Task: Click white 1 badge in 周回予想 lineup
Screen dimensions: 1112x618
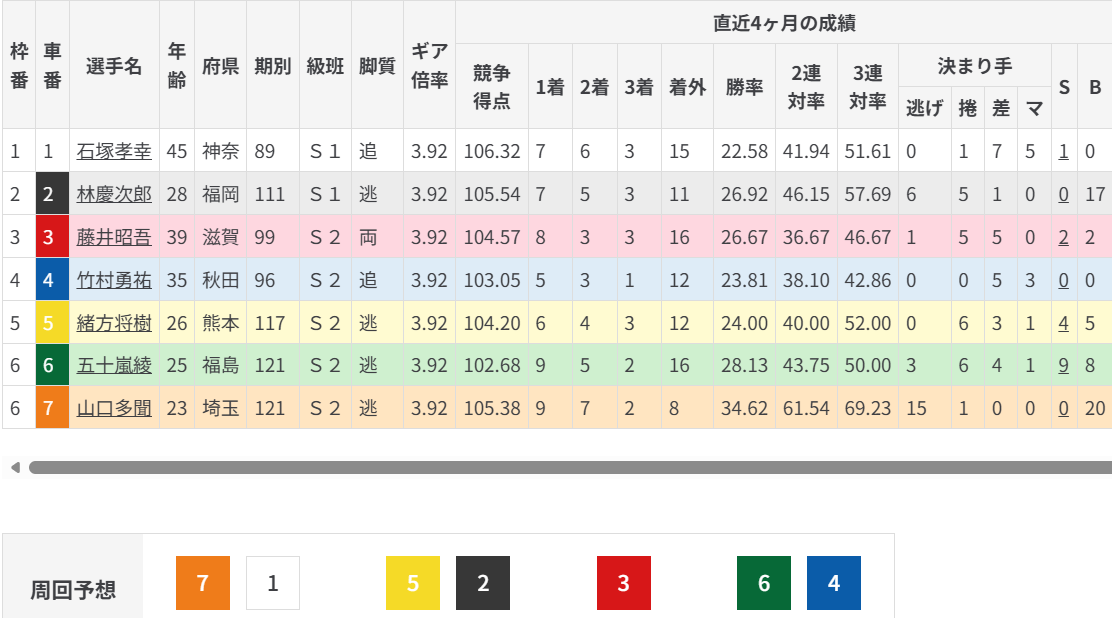Action: coord(273,583)
